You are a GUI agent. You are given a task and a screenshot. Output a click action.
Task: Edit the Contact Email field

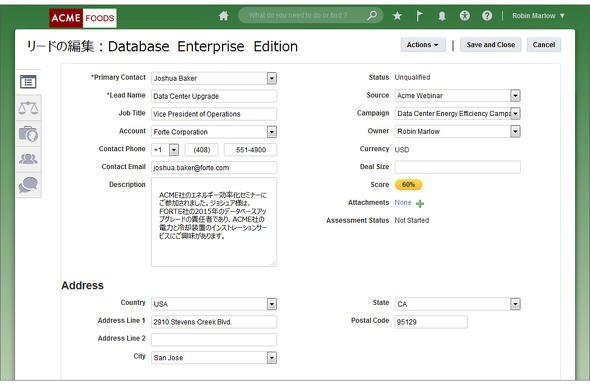tap(214, 167)
